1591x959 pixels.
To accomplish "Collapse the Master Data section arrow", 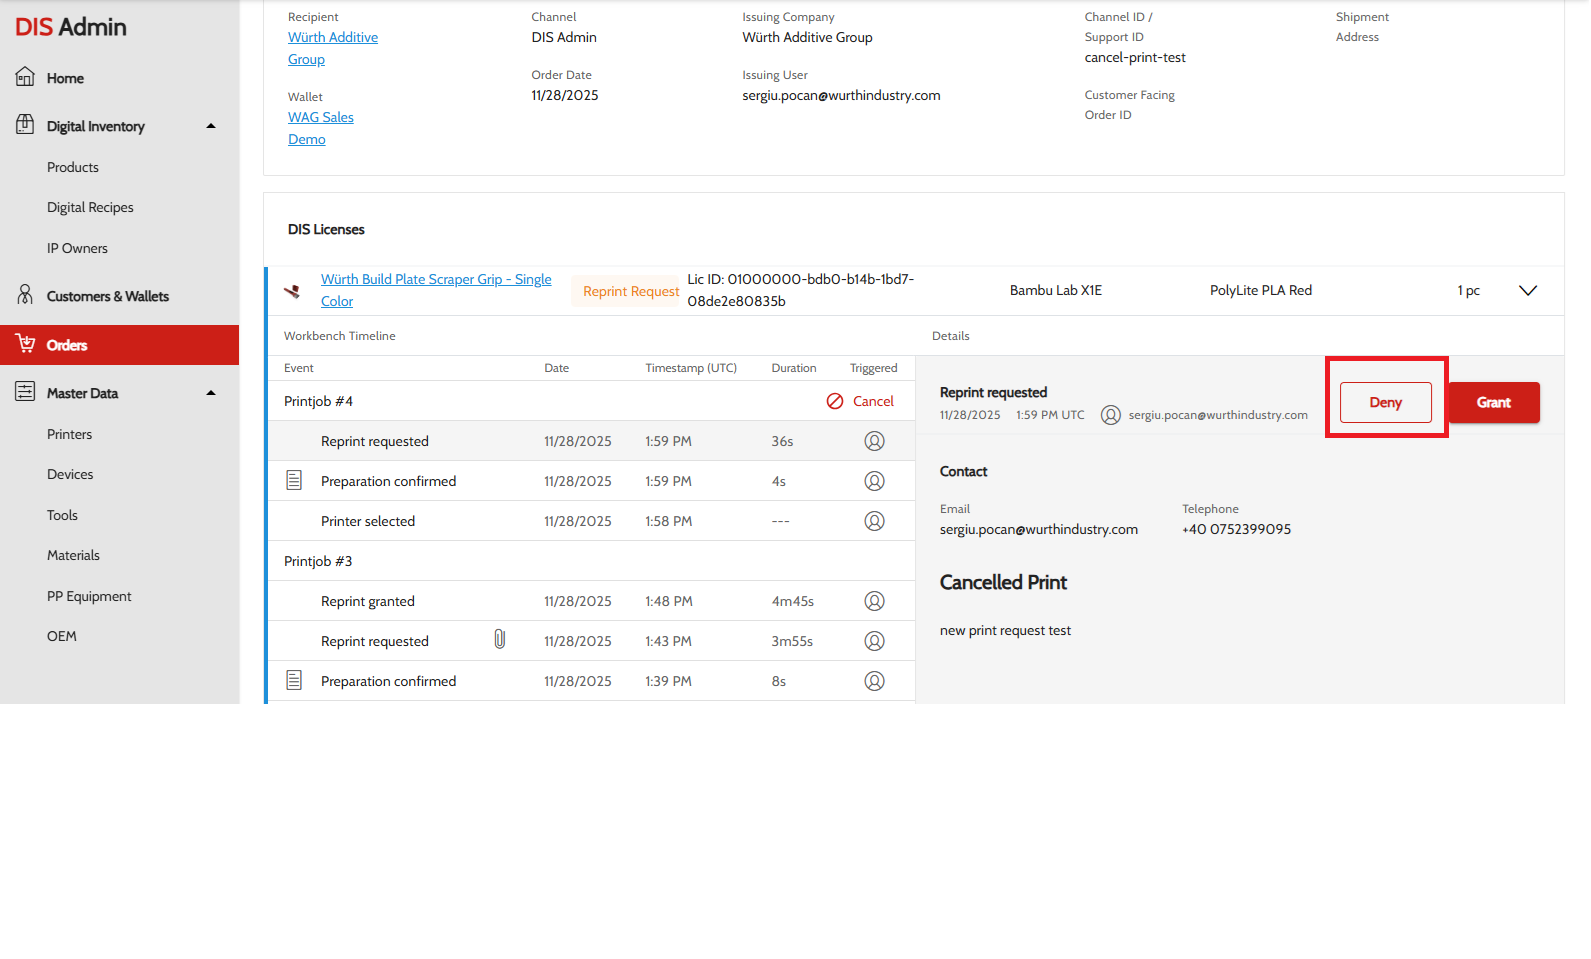I will (x=211, y=393).
